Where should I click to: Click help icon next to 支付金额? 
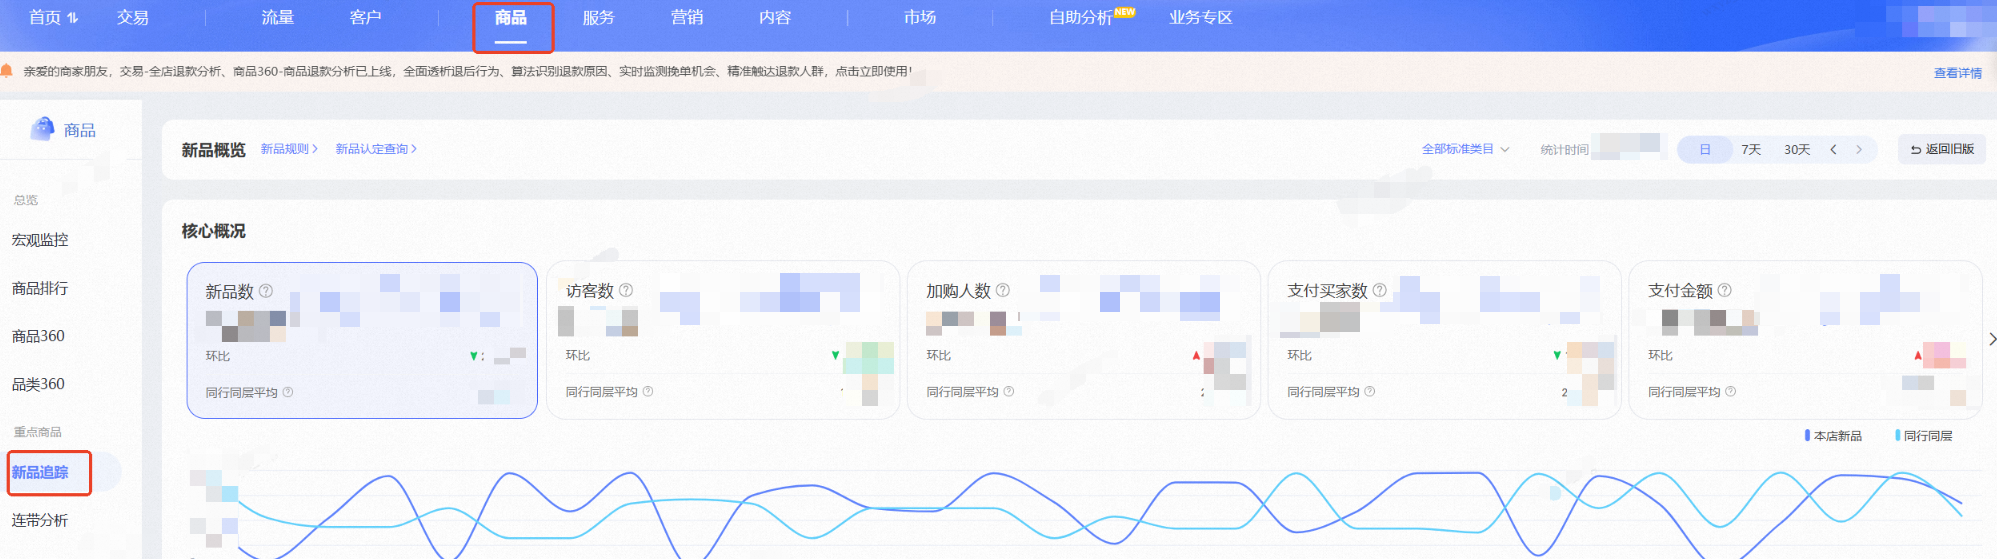point(1724,290)
